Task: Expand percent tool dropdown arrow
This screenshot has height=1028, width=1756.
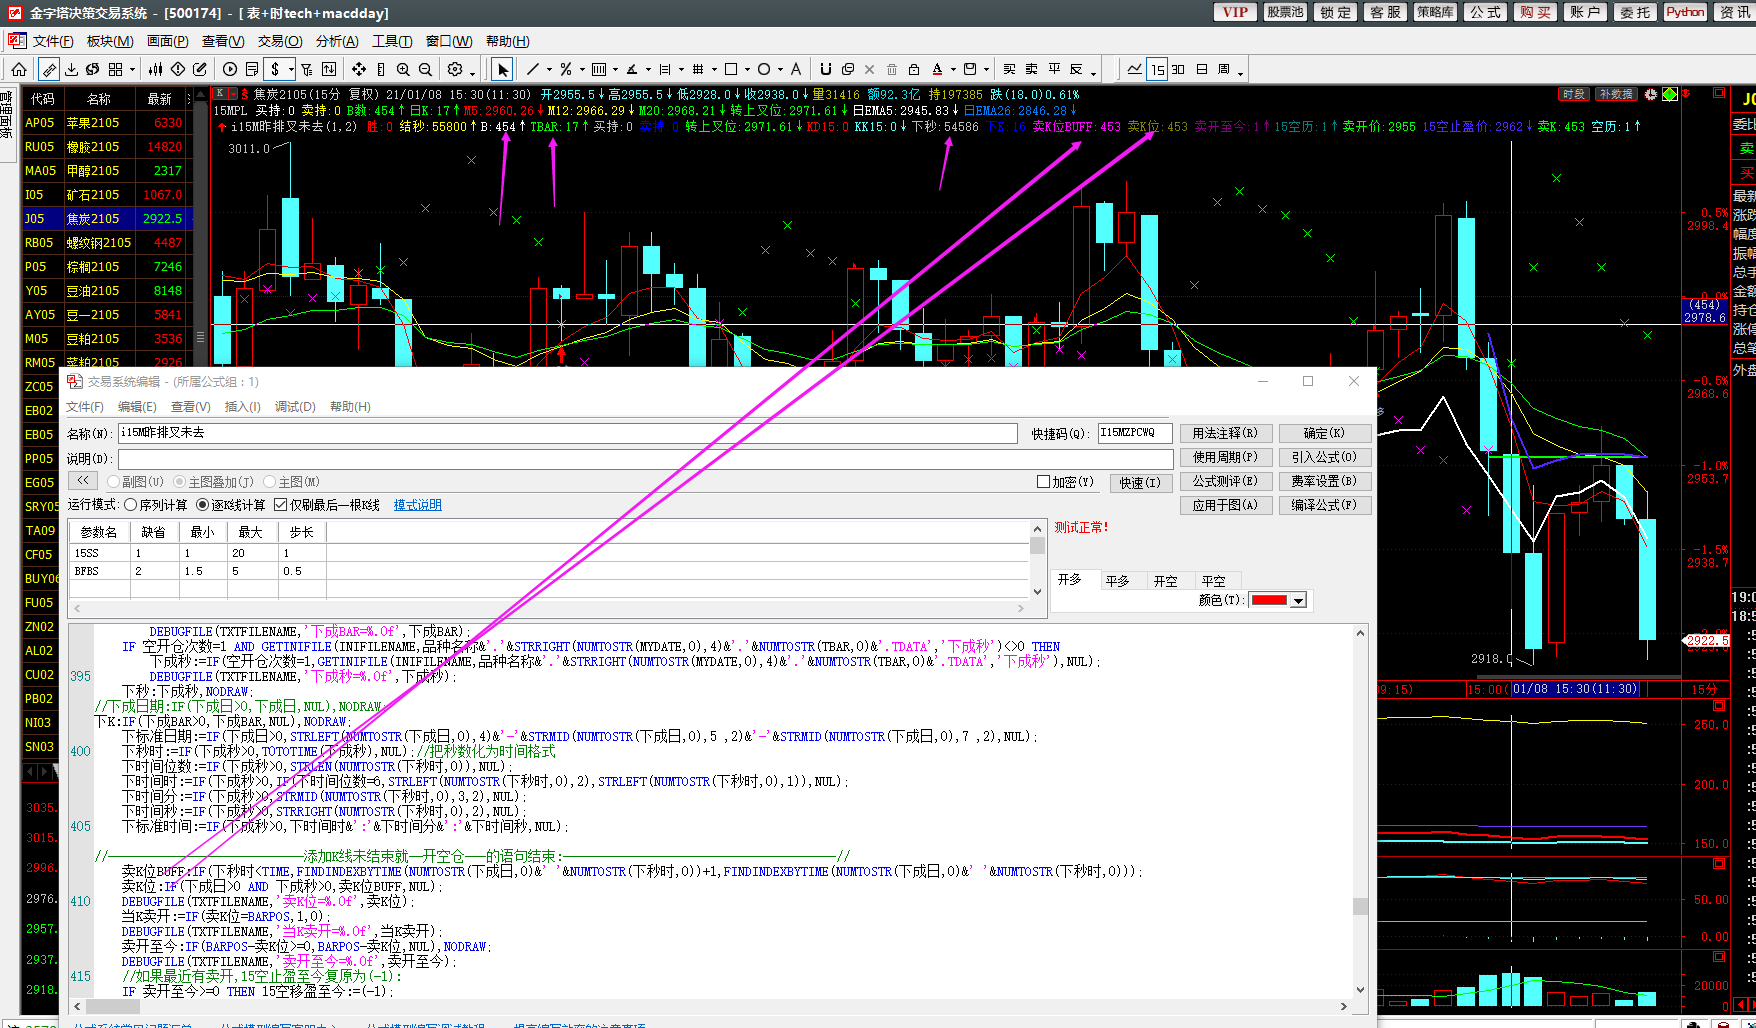Action: 582,70
